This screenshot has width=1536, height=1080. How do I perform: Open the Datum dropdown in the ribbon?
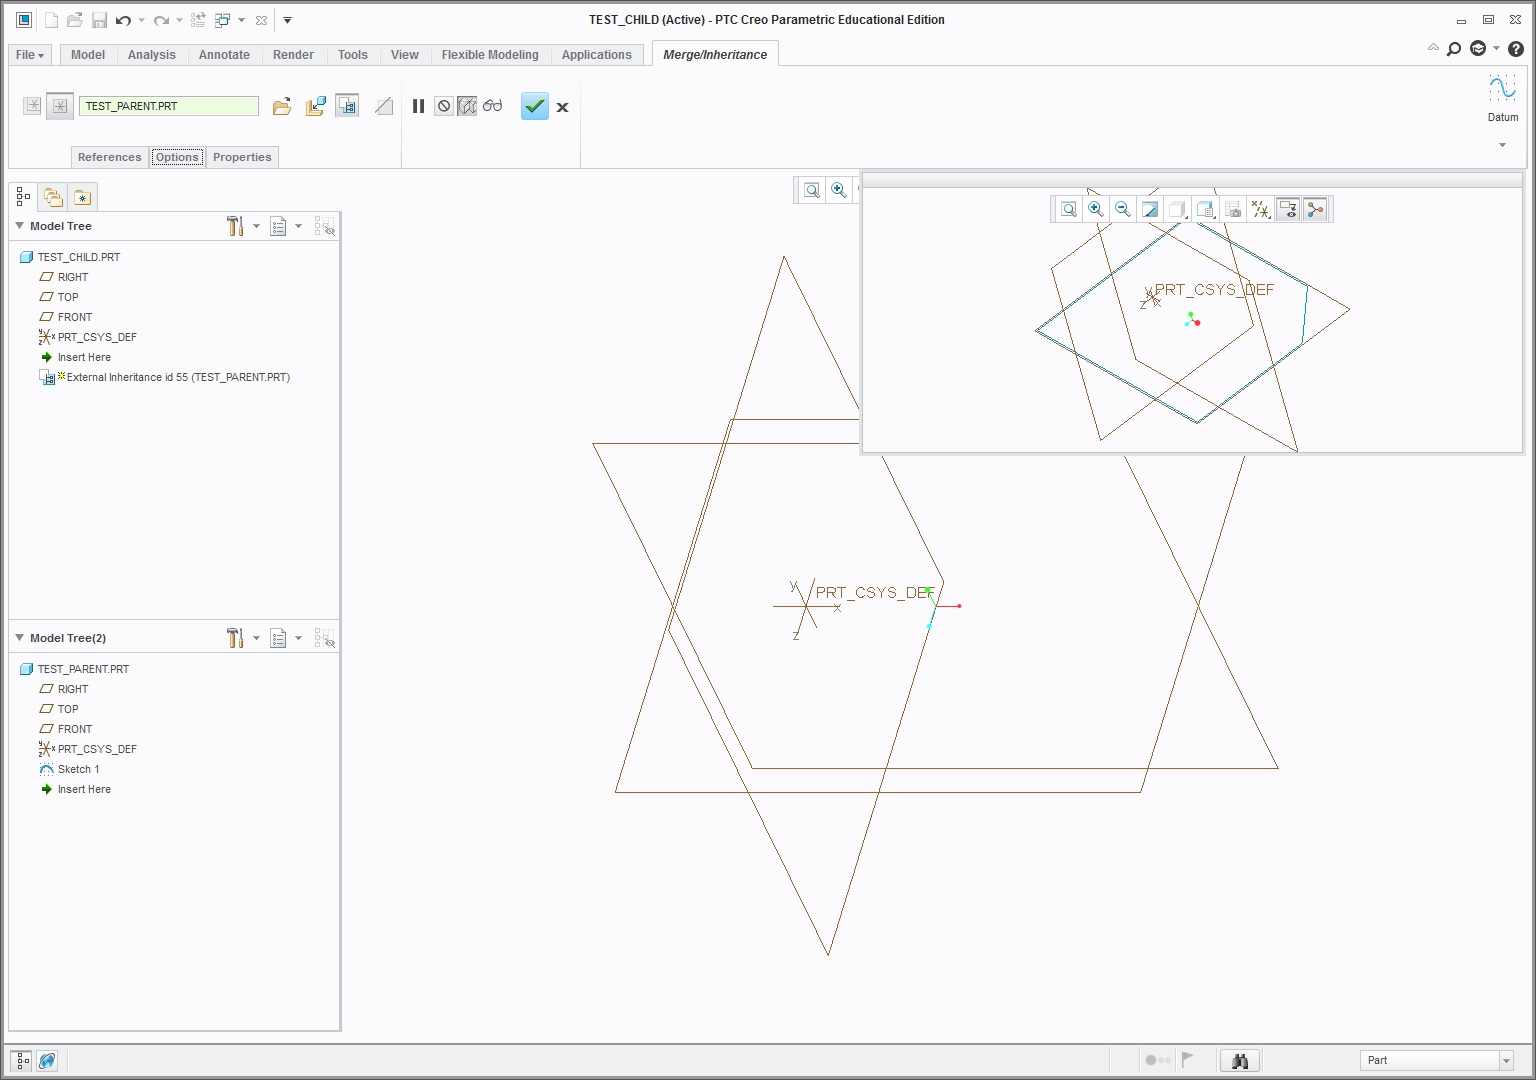click(x=1502, y=146)
